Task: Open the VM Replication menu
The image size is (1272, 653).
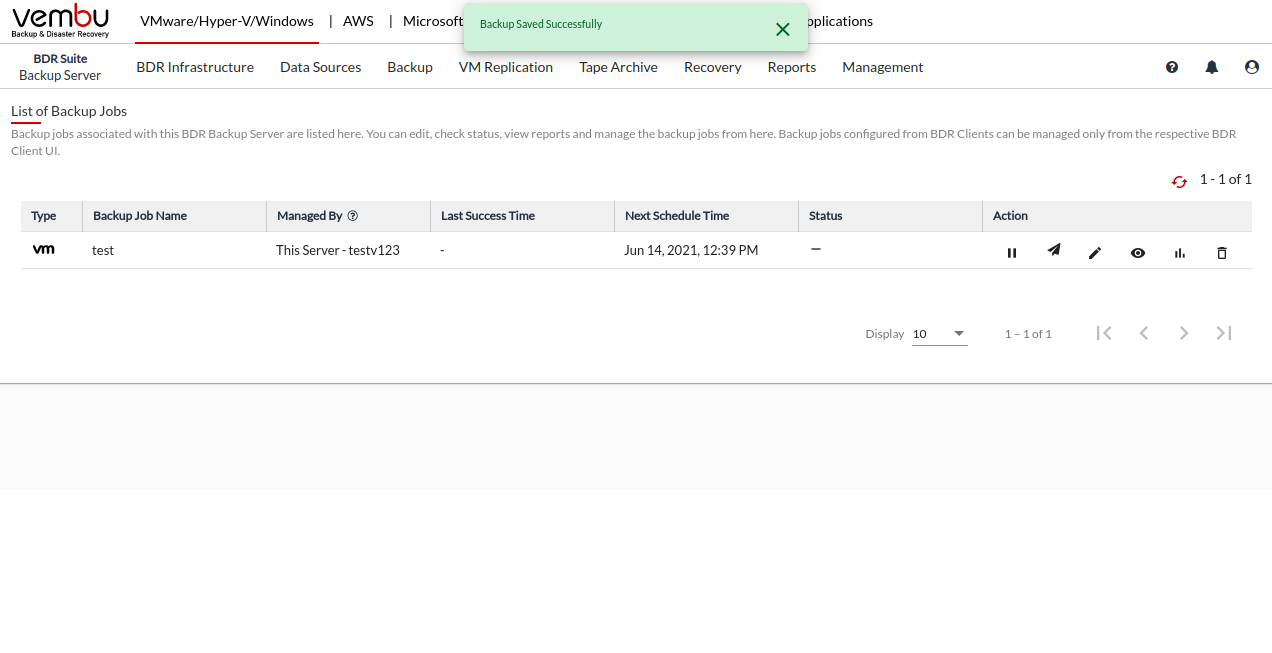Action: click(505, 67)
